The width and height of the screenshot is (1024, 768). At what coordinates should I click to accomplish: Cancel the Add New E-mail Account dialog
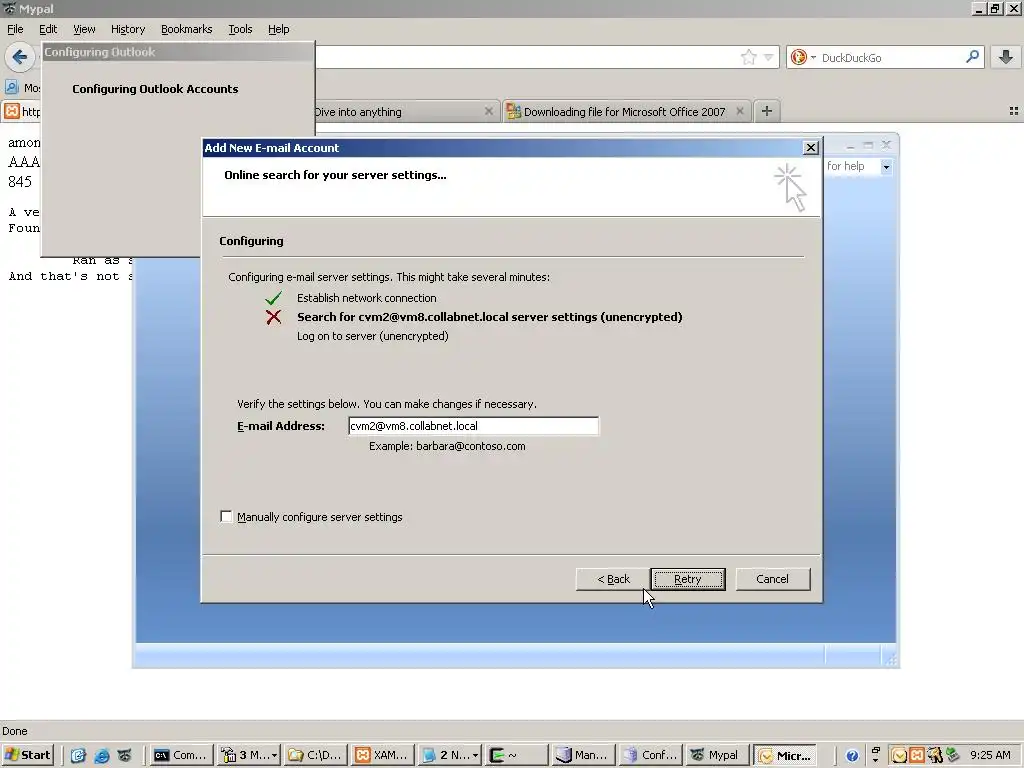[x=773, y=579]
